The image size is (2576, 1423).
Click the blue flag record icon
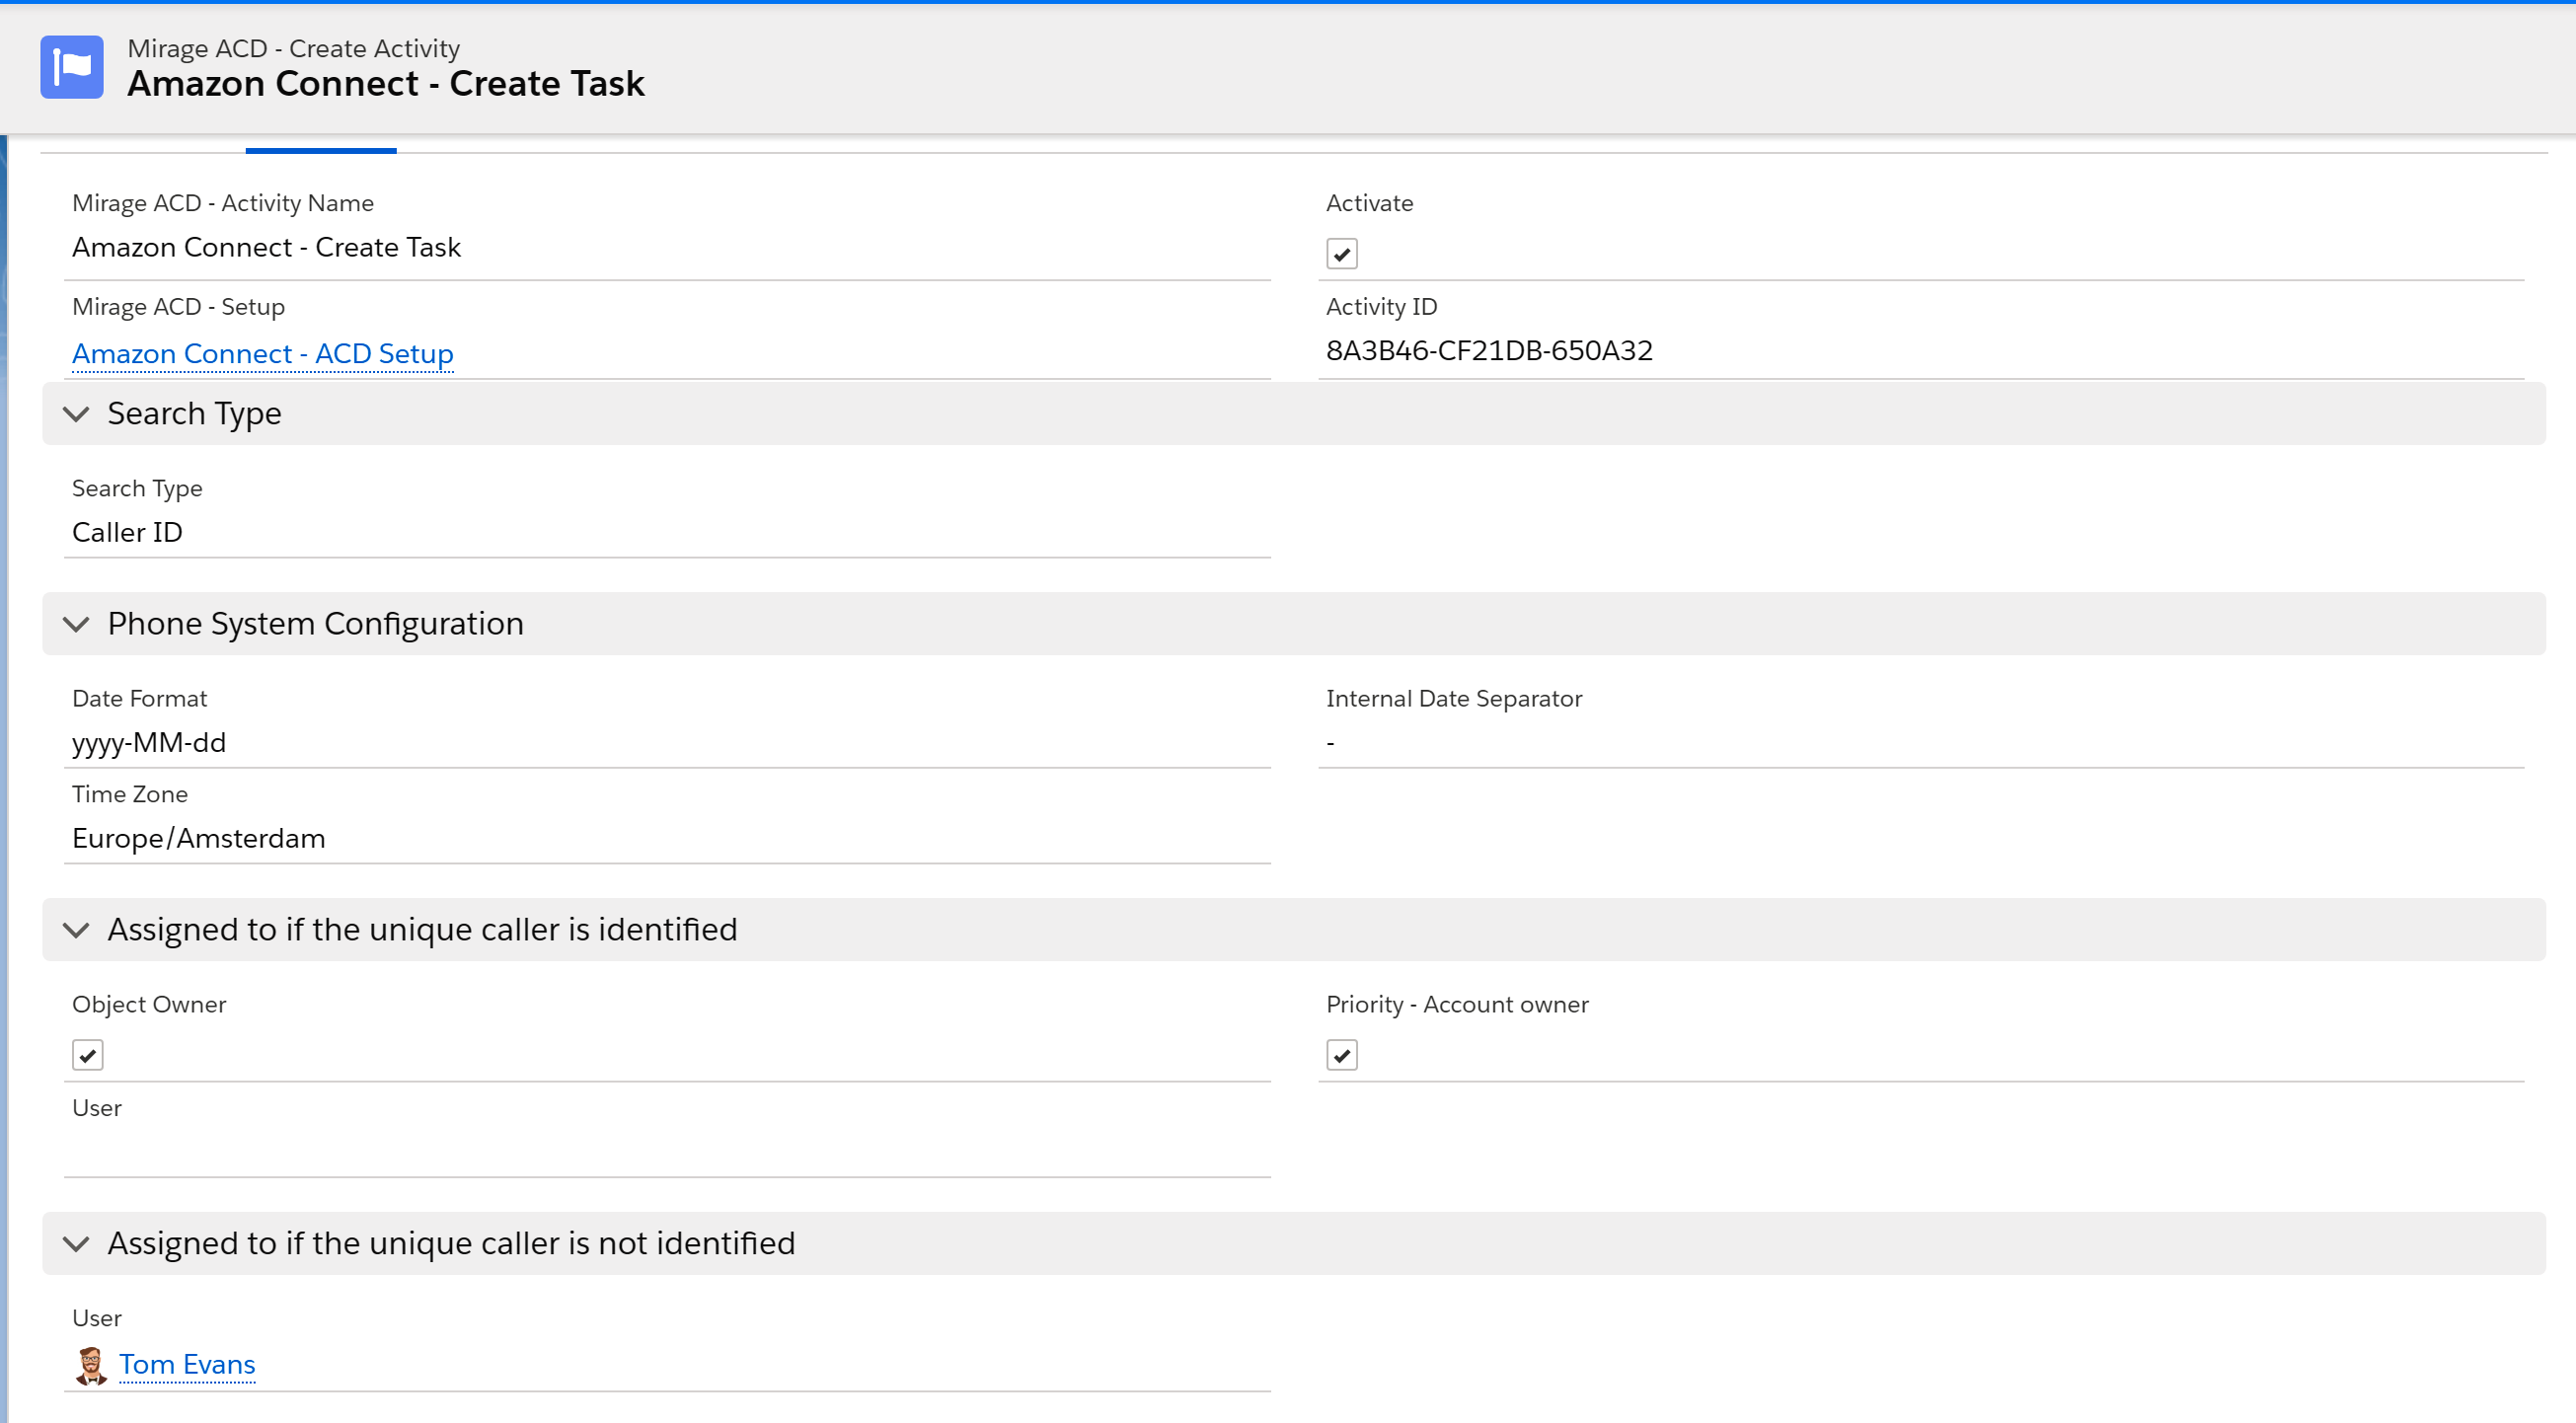click(72, 67)
